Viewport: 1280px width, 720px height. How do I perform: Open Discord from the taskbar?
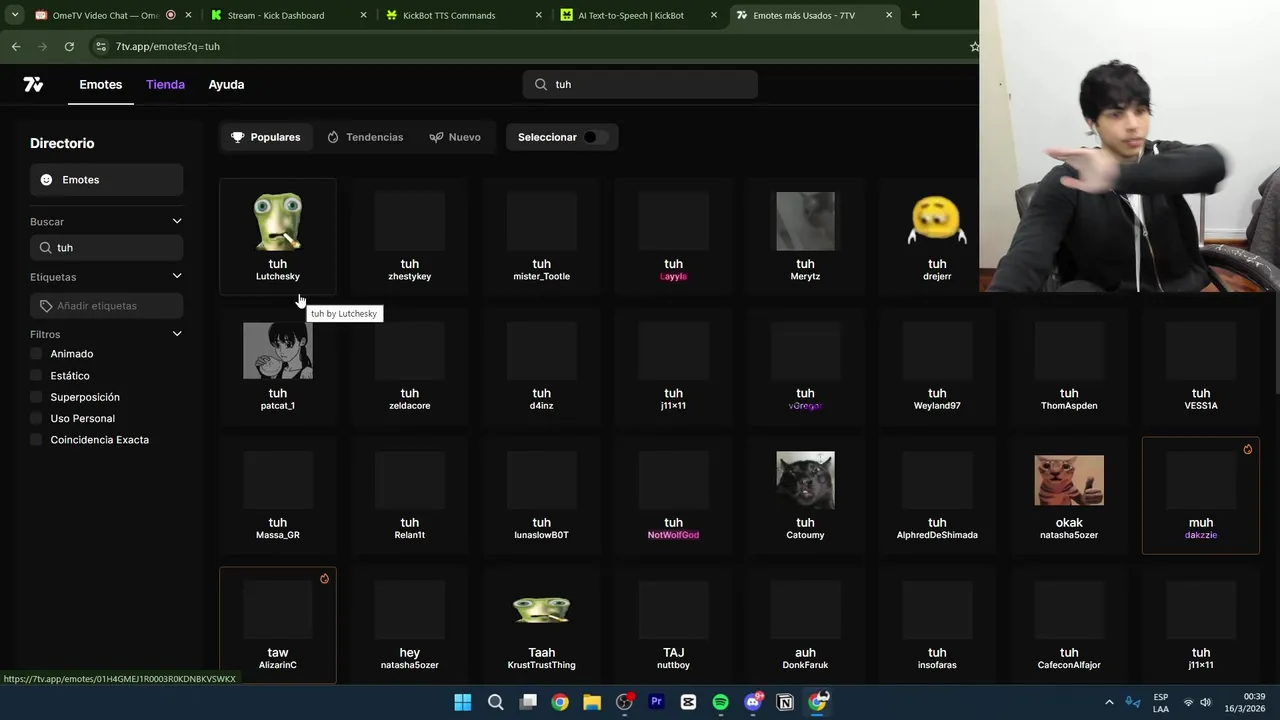(x=753, y=702)
